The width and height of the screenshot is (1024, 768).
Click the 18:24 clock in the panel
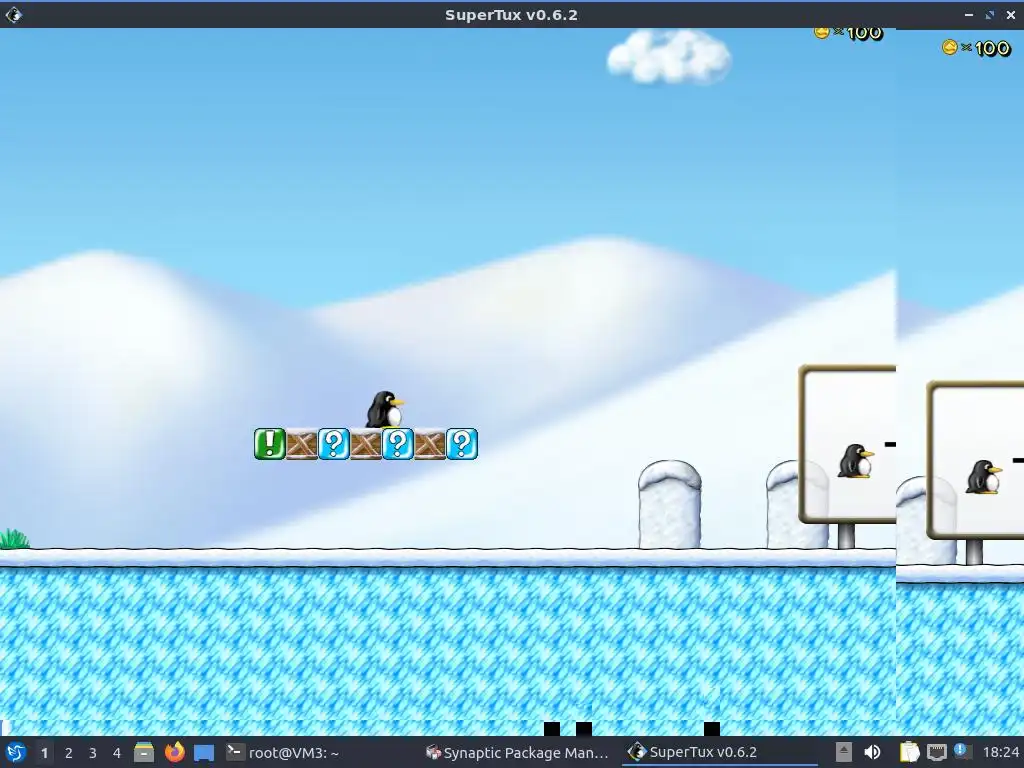click(x=1000, y=752)
